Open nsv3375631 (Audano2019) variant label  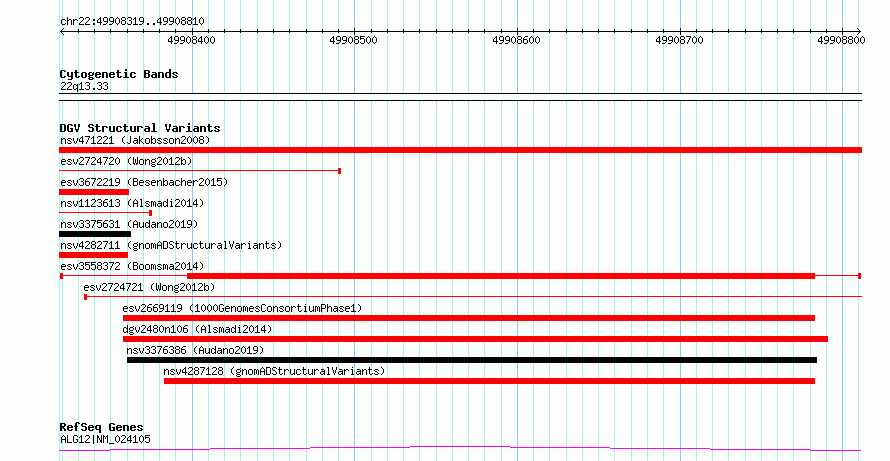129,224
